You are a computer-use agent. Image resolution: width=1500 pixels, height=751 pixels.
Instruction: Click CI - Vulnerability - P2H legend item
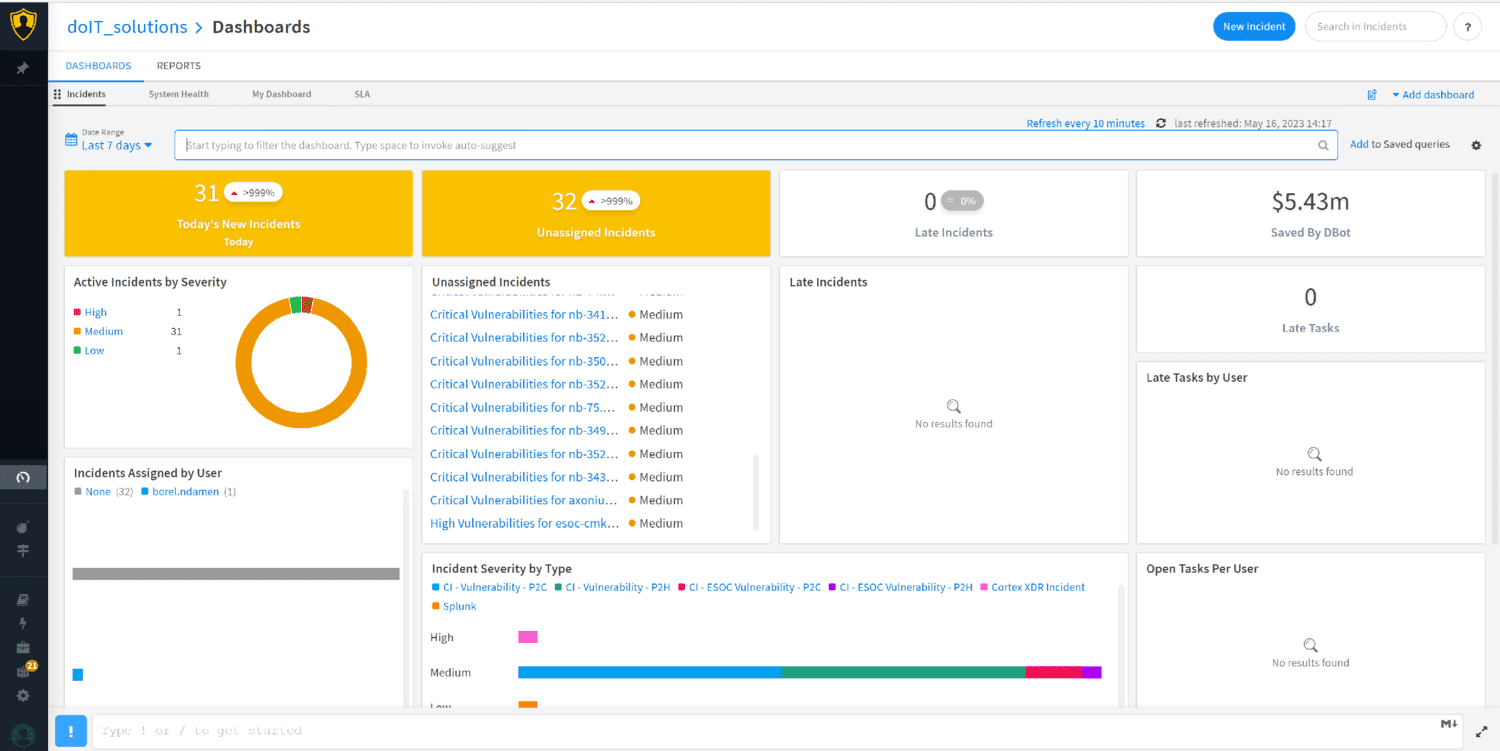[613, 587]
